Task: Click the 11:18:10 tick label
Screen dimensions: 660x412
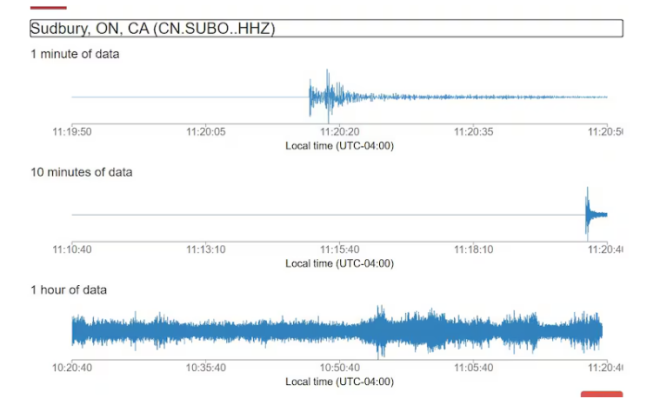Action: (473, 249)
